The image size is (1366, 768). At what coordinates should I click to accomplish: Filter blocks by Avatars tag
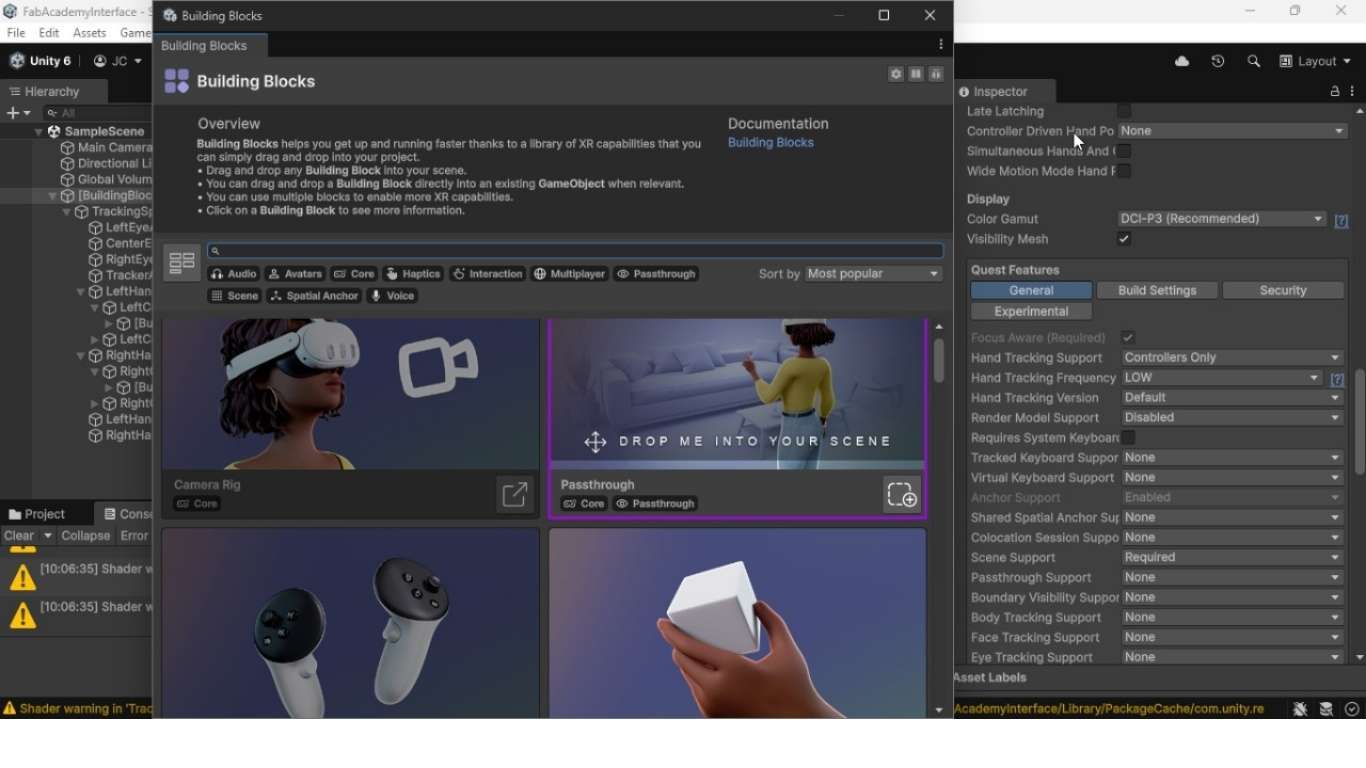(x=295, y=274)
